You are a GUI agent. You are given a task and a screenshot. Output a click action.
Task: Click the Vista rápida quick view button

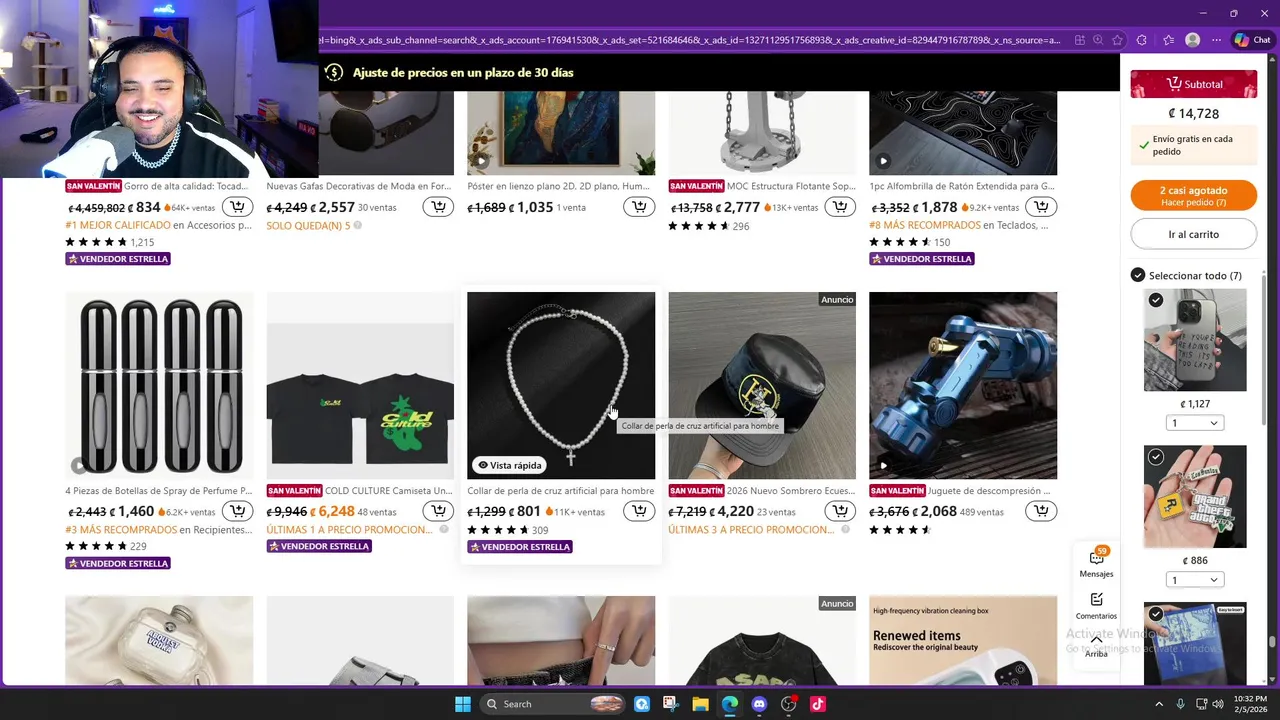[510, 465]
